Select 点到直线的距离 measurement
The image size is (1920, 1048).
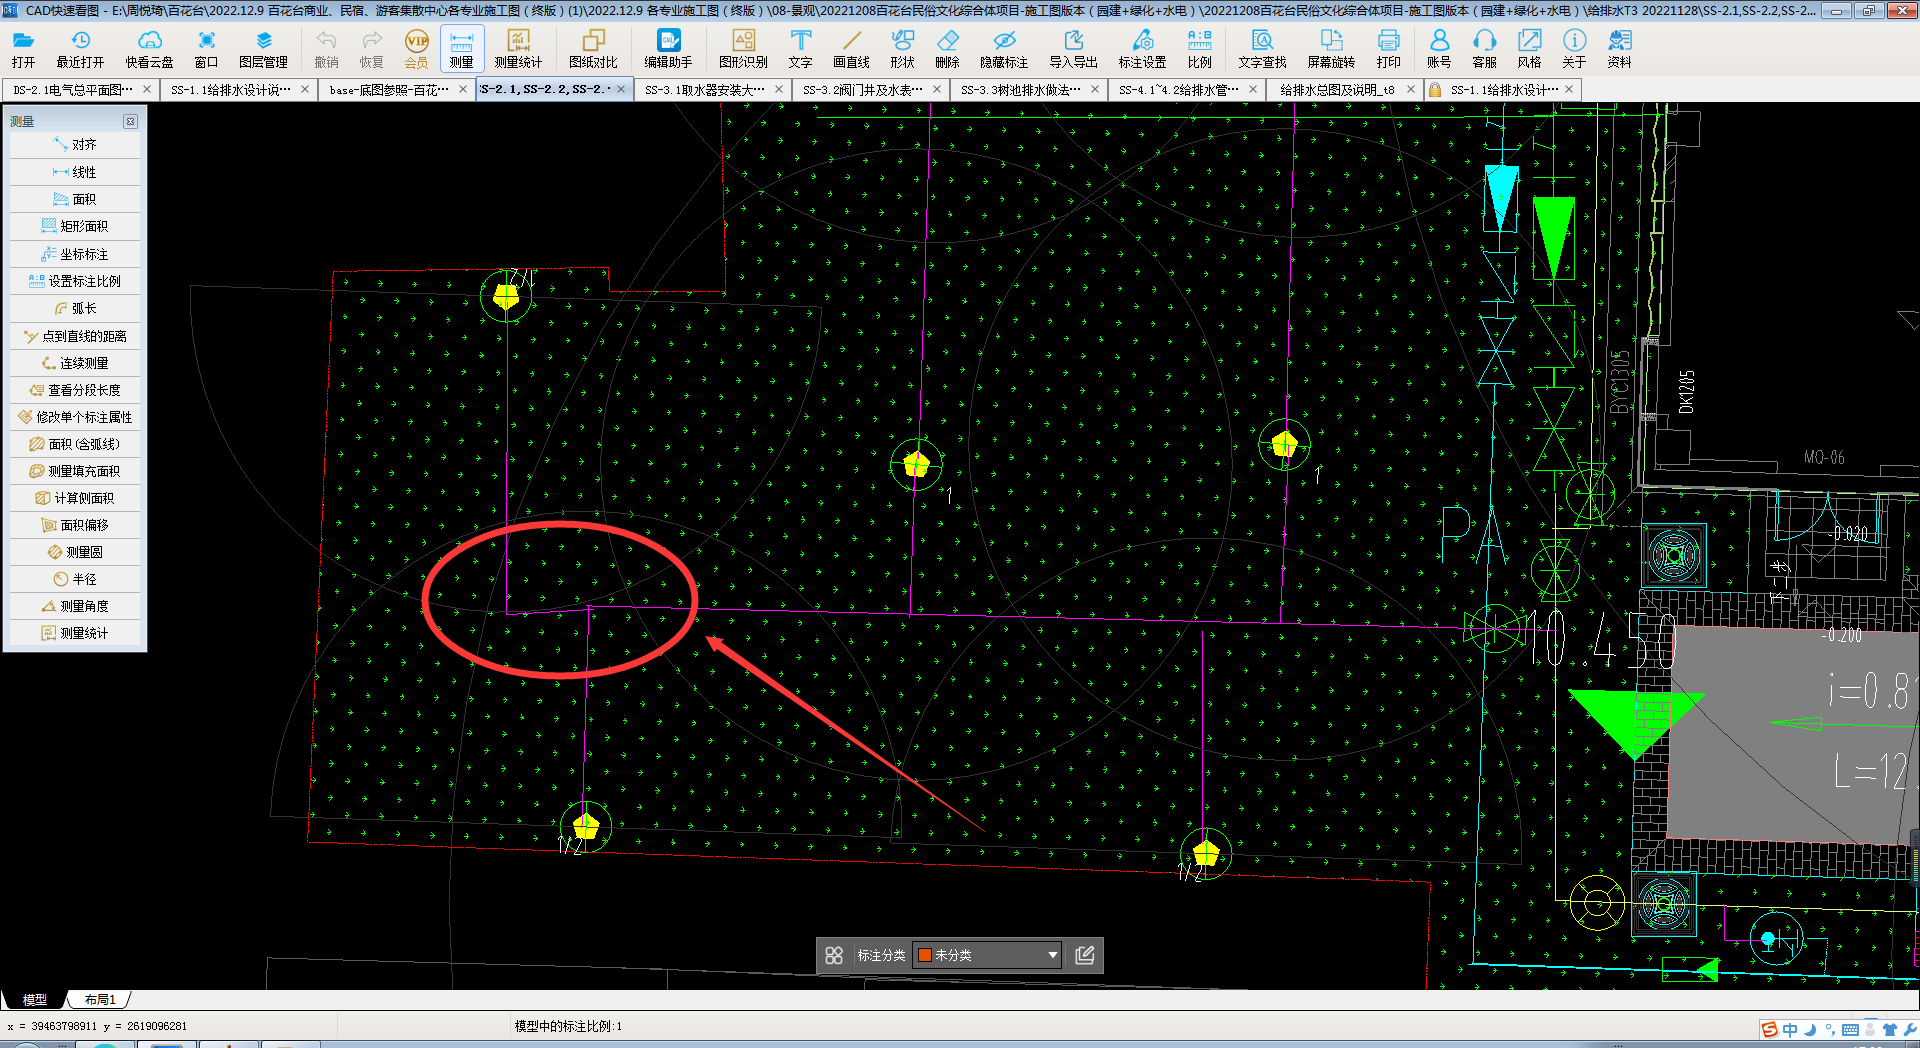click(x=75, y=336)
